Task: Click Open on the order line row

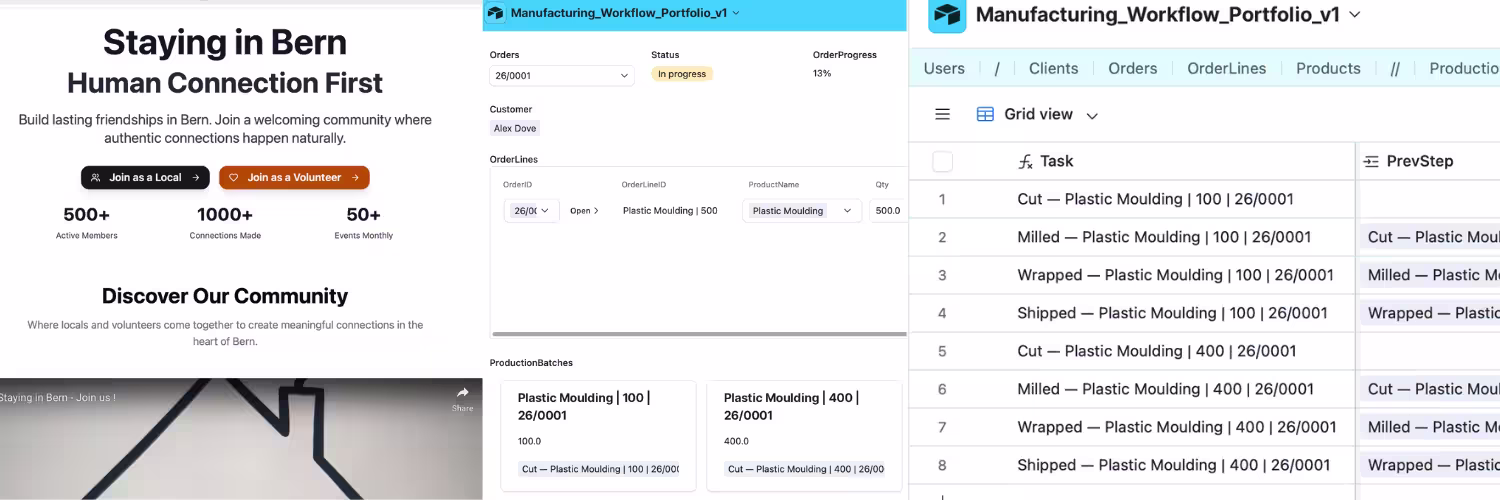Action: pyautogui.click(x=585, y=211)
